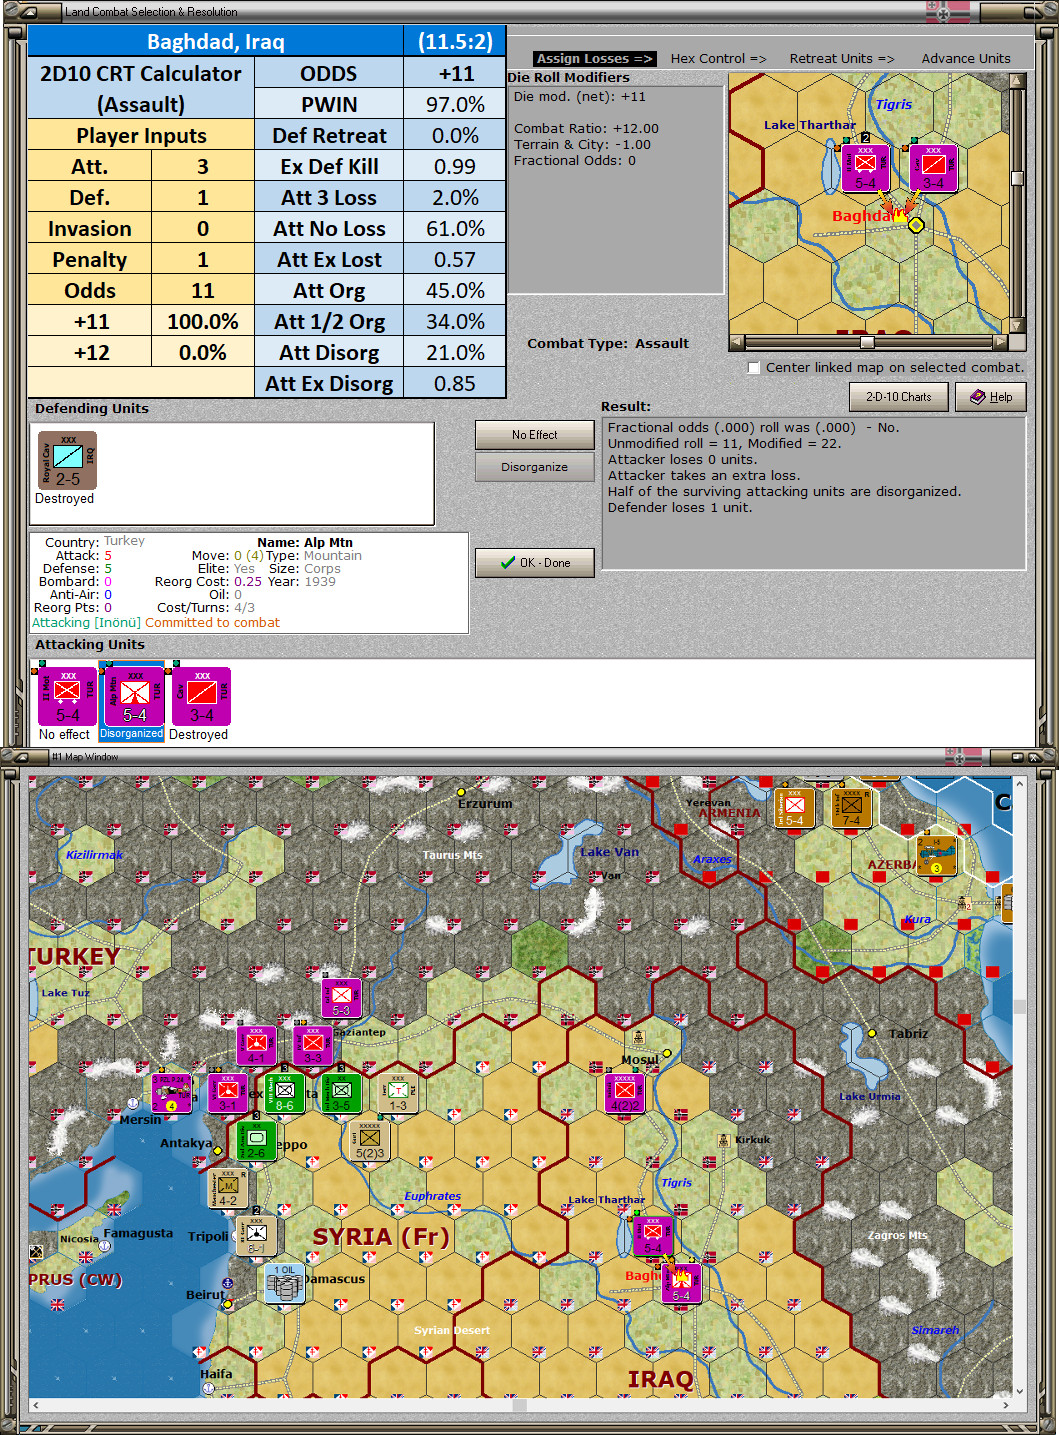Select the destroyed Royal Cav 2-5 defending unit
This screenshot has width=1059, height=1435.
pyautogui.click(x=67, y=460)
